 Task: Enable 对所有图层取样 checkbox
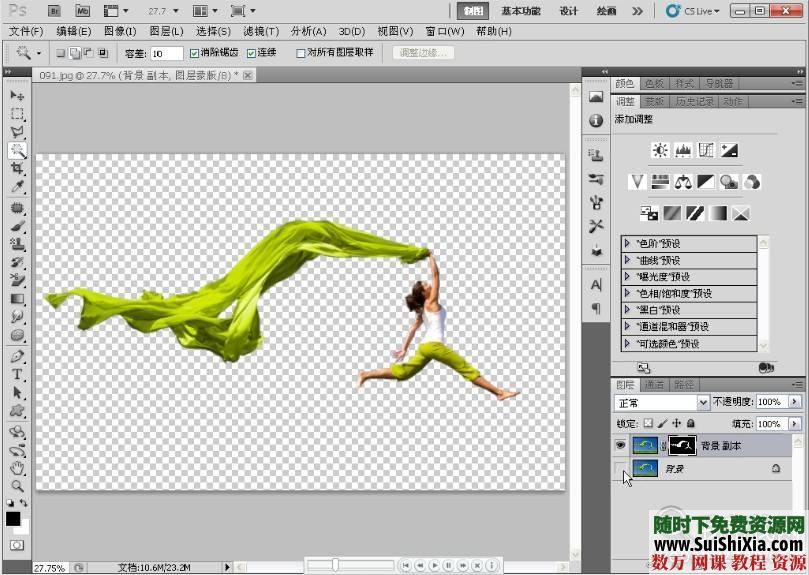[301, 53]
